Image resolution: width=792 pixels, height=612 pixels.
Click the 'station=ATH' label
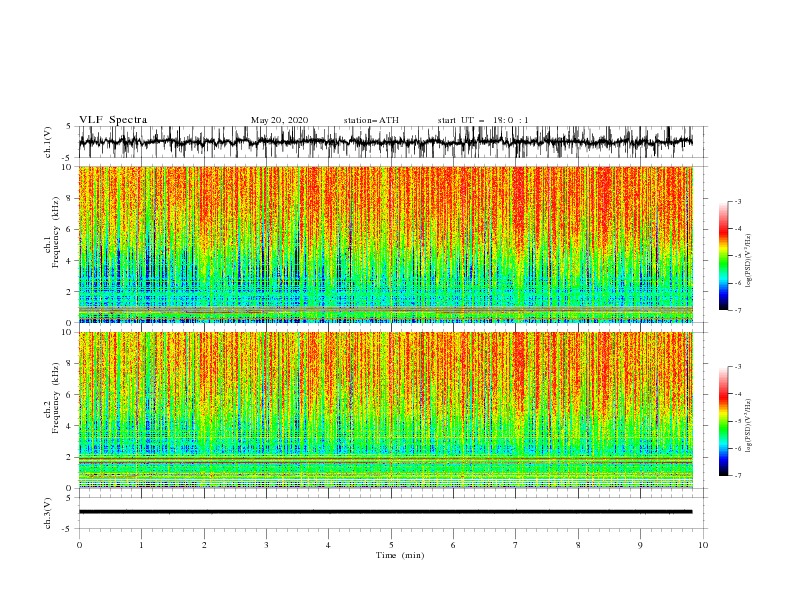(371, 120)
